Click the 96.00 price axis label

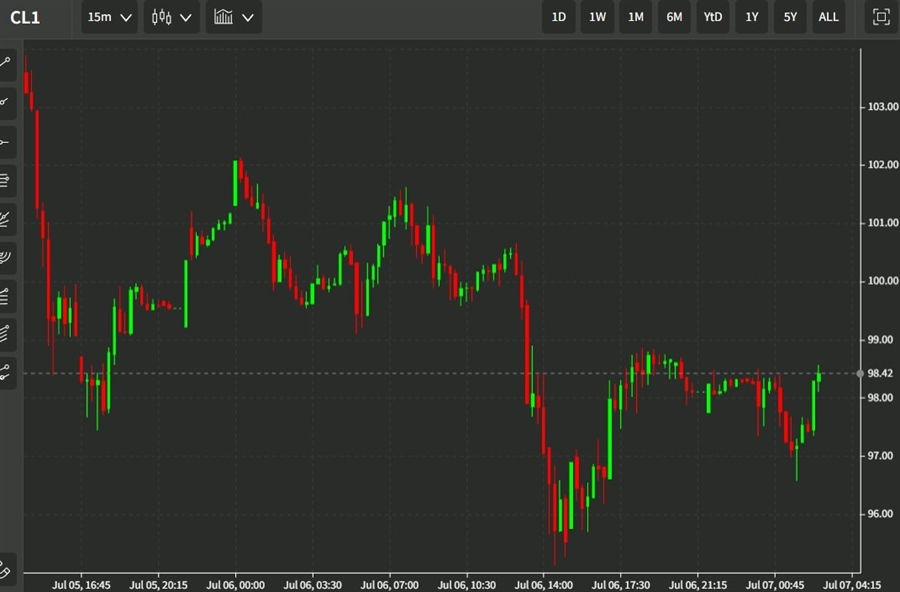(880, 514)
